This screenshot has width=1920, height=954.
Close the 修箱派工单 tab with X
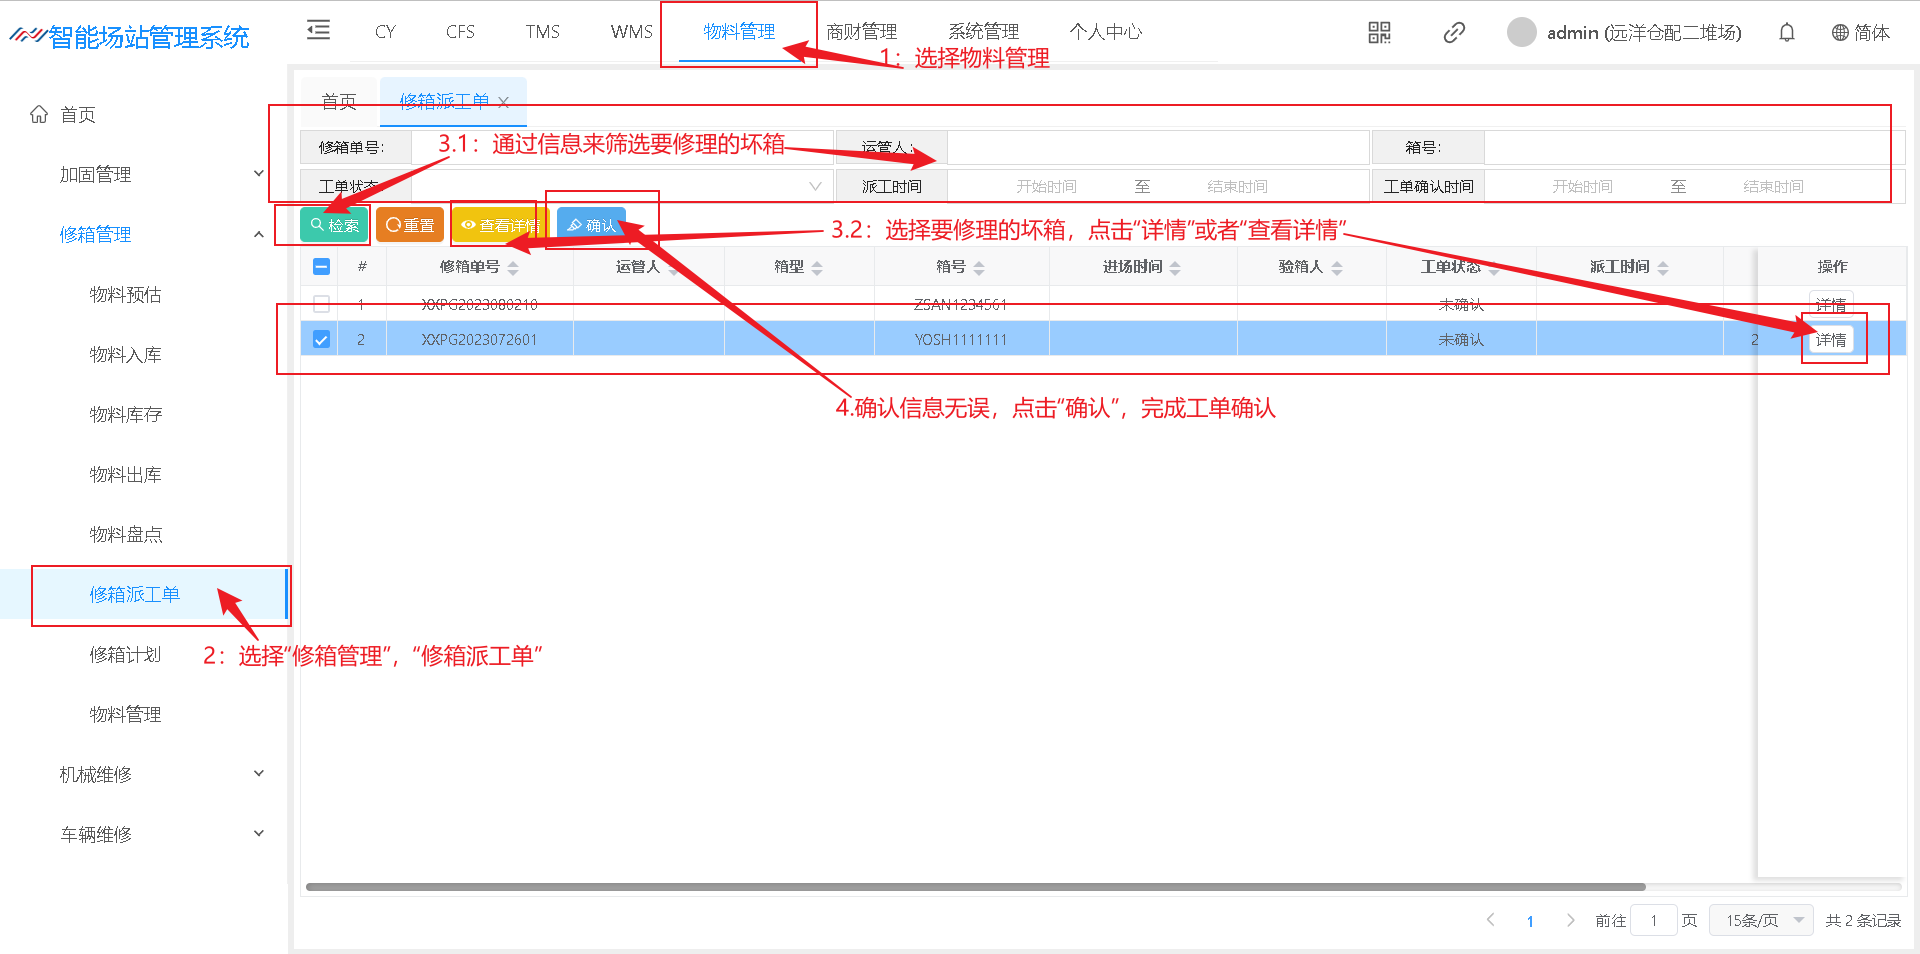[x=504, y=102]
